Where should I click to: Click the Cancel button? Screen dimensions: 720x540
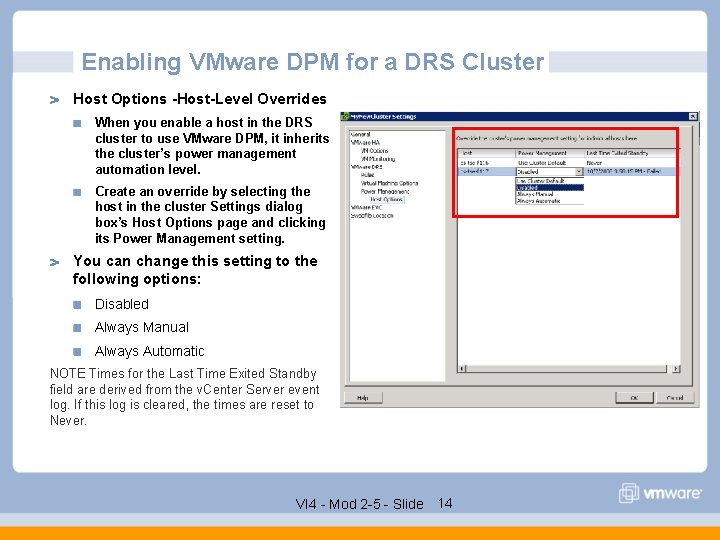[x=675, y=398]
